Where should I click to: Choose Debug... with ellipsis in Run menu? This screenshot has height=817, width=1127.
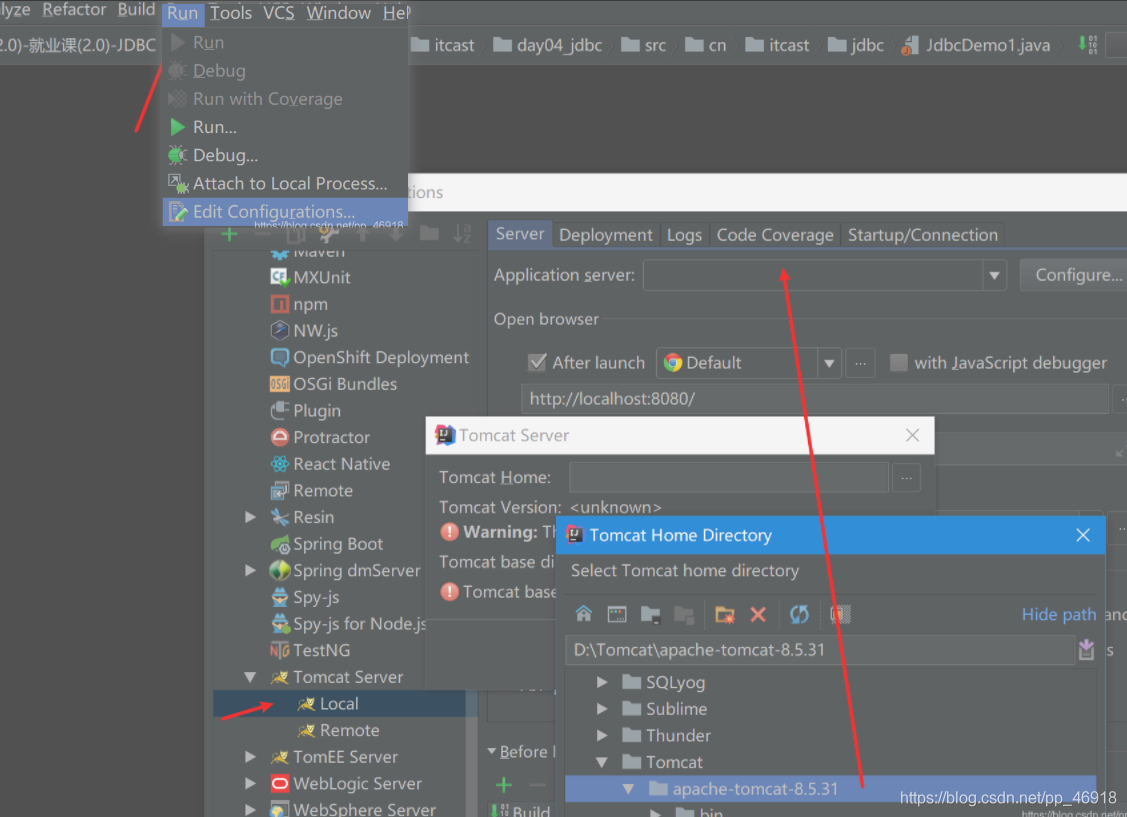pos(285,155)
